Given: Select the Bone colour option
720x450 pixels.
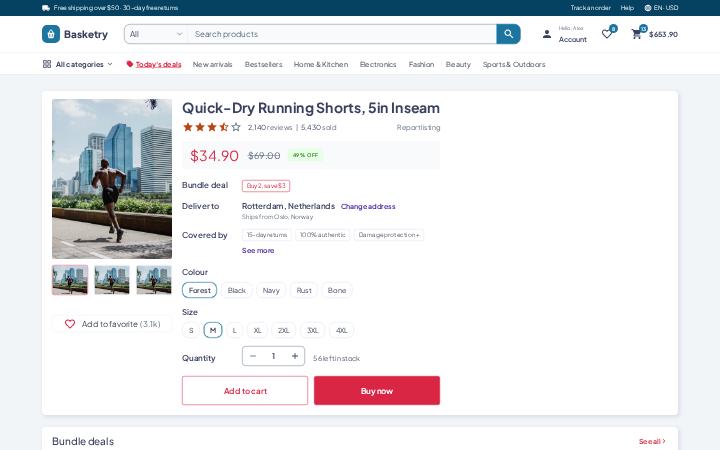Looking at the screenshot, I should (x=337, y=290).
